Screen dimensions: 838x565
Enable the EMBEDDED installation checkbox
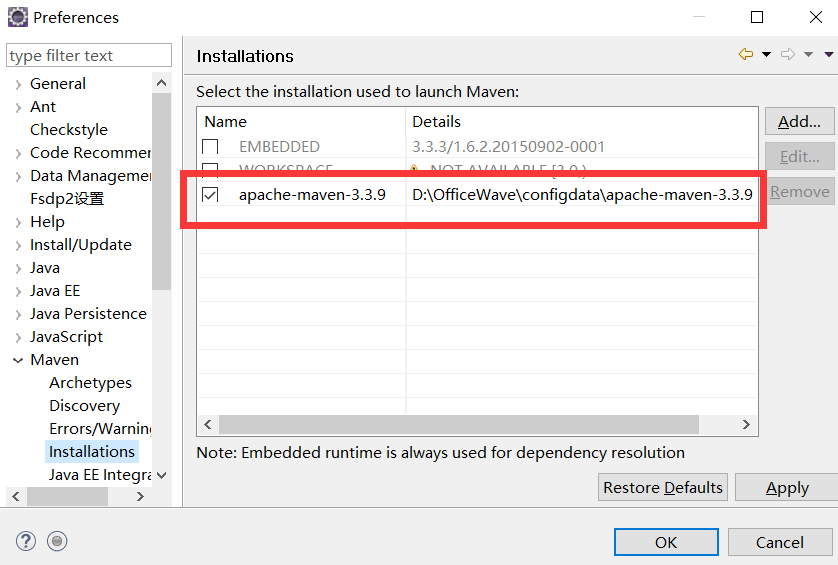click(210, 146)
